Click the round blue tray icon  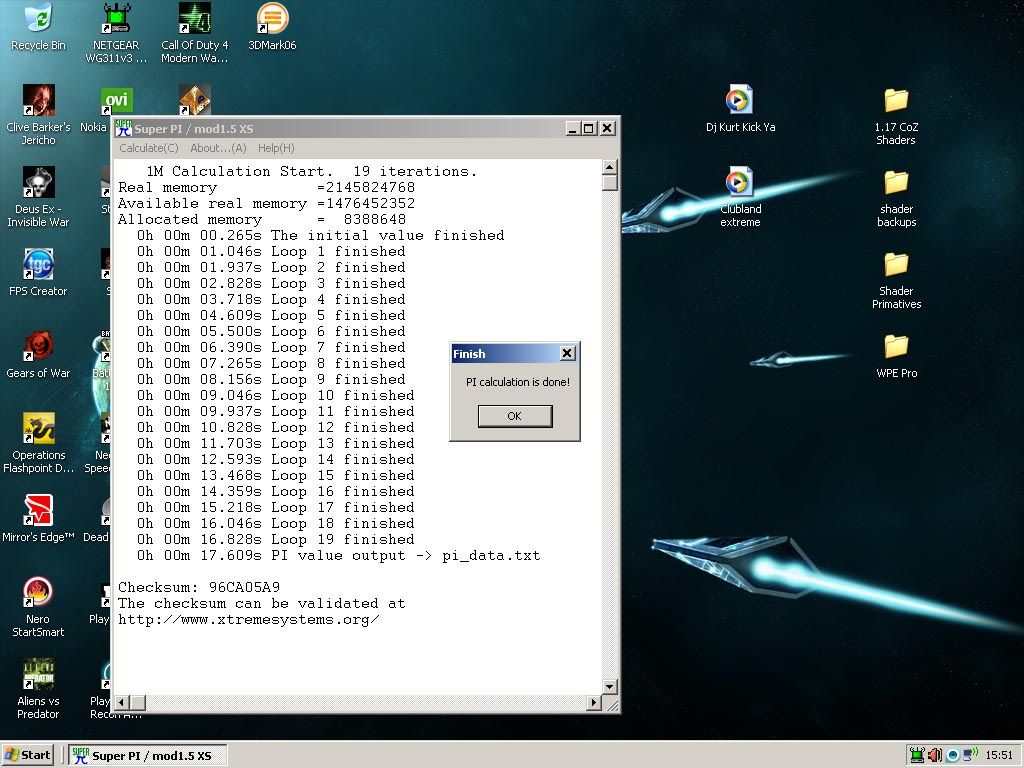pyautogui.click(x=953, y=755)
